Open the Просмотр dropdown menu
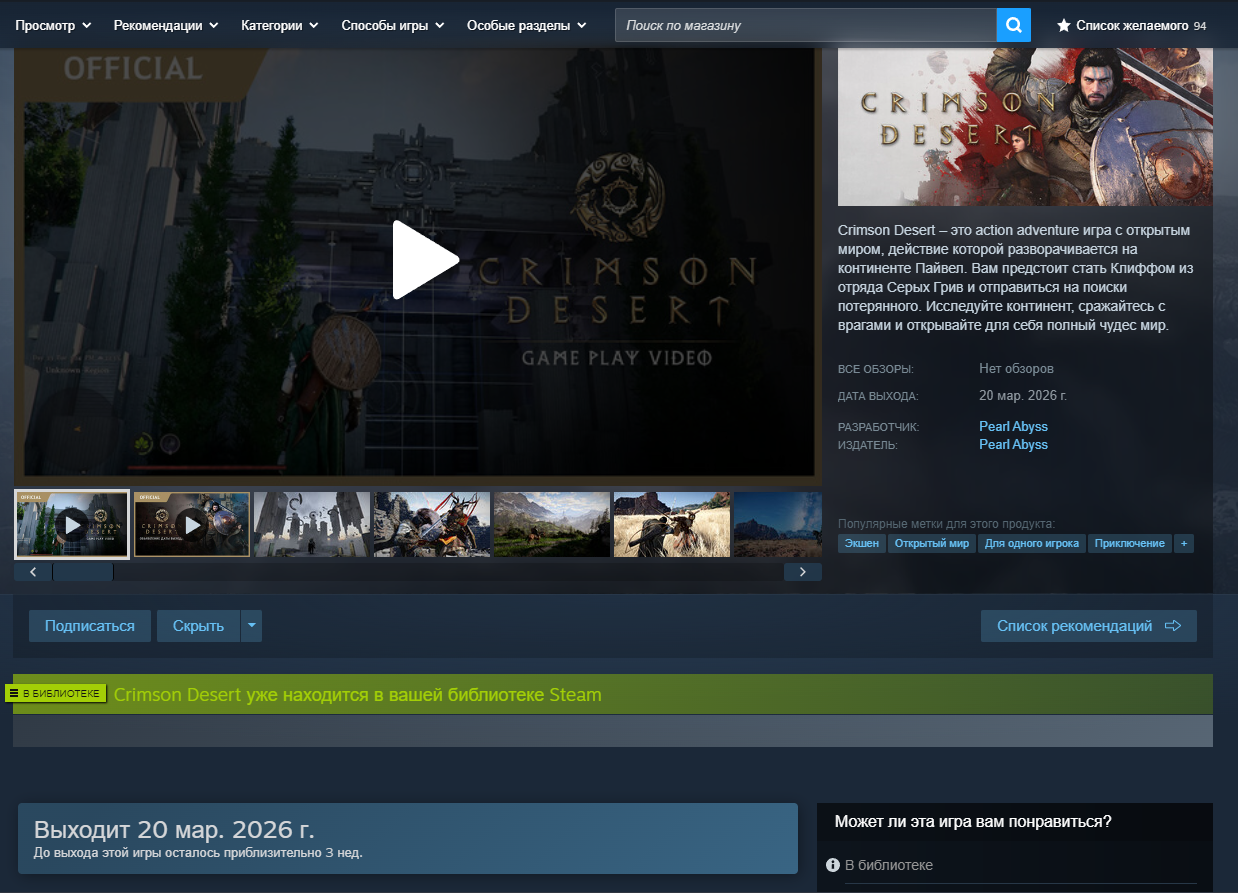 click(x=53, y=25)
